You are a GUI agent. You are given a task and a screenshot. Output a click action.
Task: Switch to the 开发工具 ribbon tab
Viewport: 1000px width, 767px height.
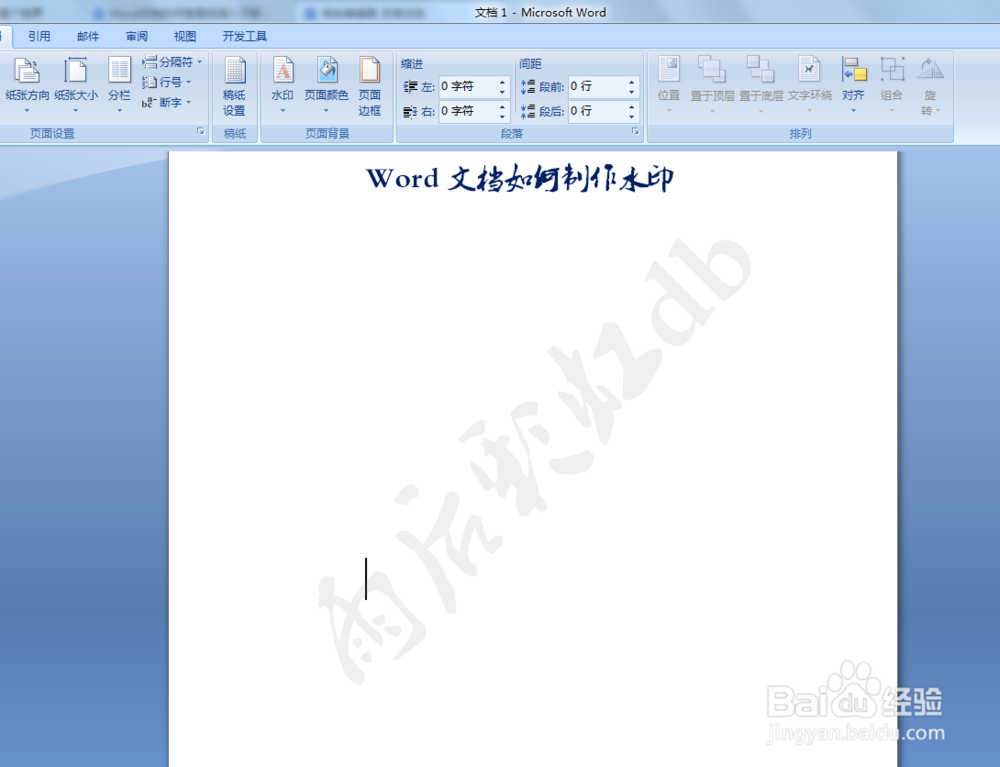point(244,36)
